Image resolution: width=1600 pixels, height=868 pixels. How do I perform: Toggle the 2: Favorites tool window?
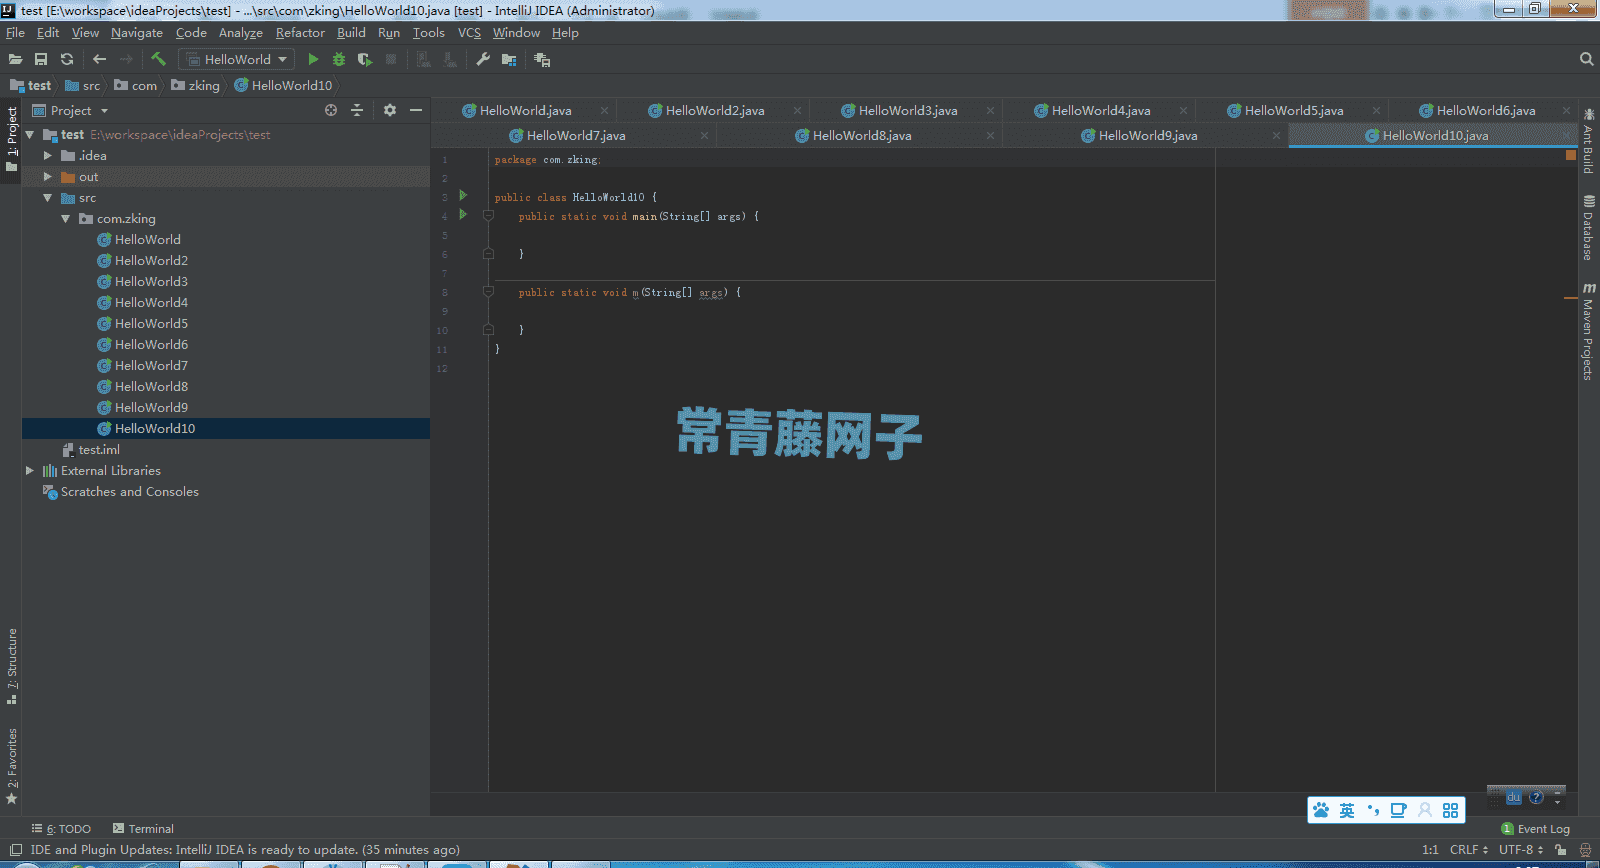tap(12, 766)
